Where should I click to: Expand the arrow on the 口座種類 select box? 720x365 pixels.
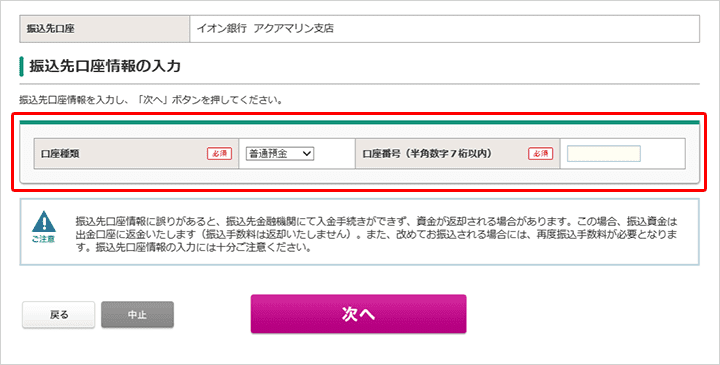click(307, 154)
